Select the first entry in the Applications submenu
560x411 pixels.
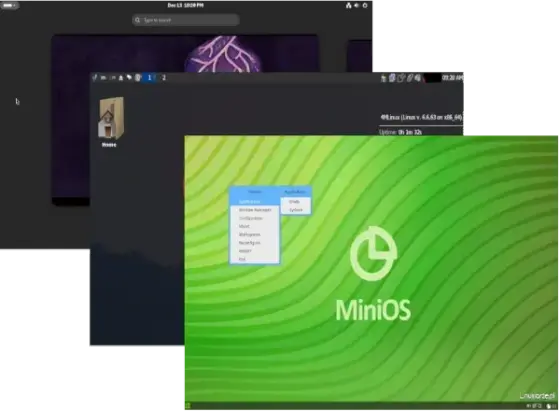coord(295,202)
